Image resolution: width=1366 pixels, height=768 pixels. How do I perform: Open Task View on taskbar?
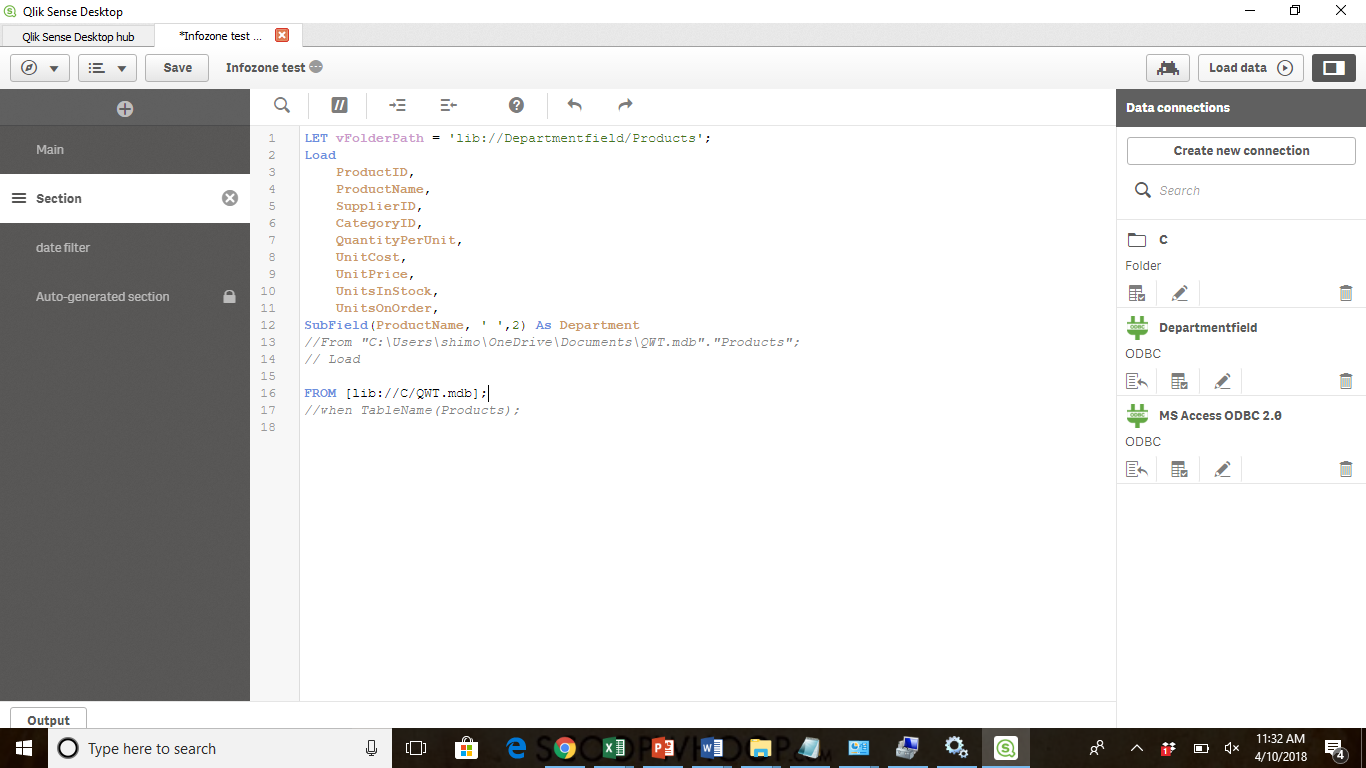[x=416, y=748]
